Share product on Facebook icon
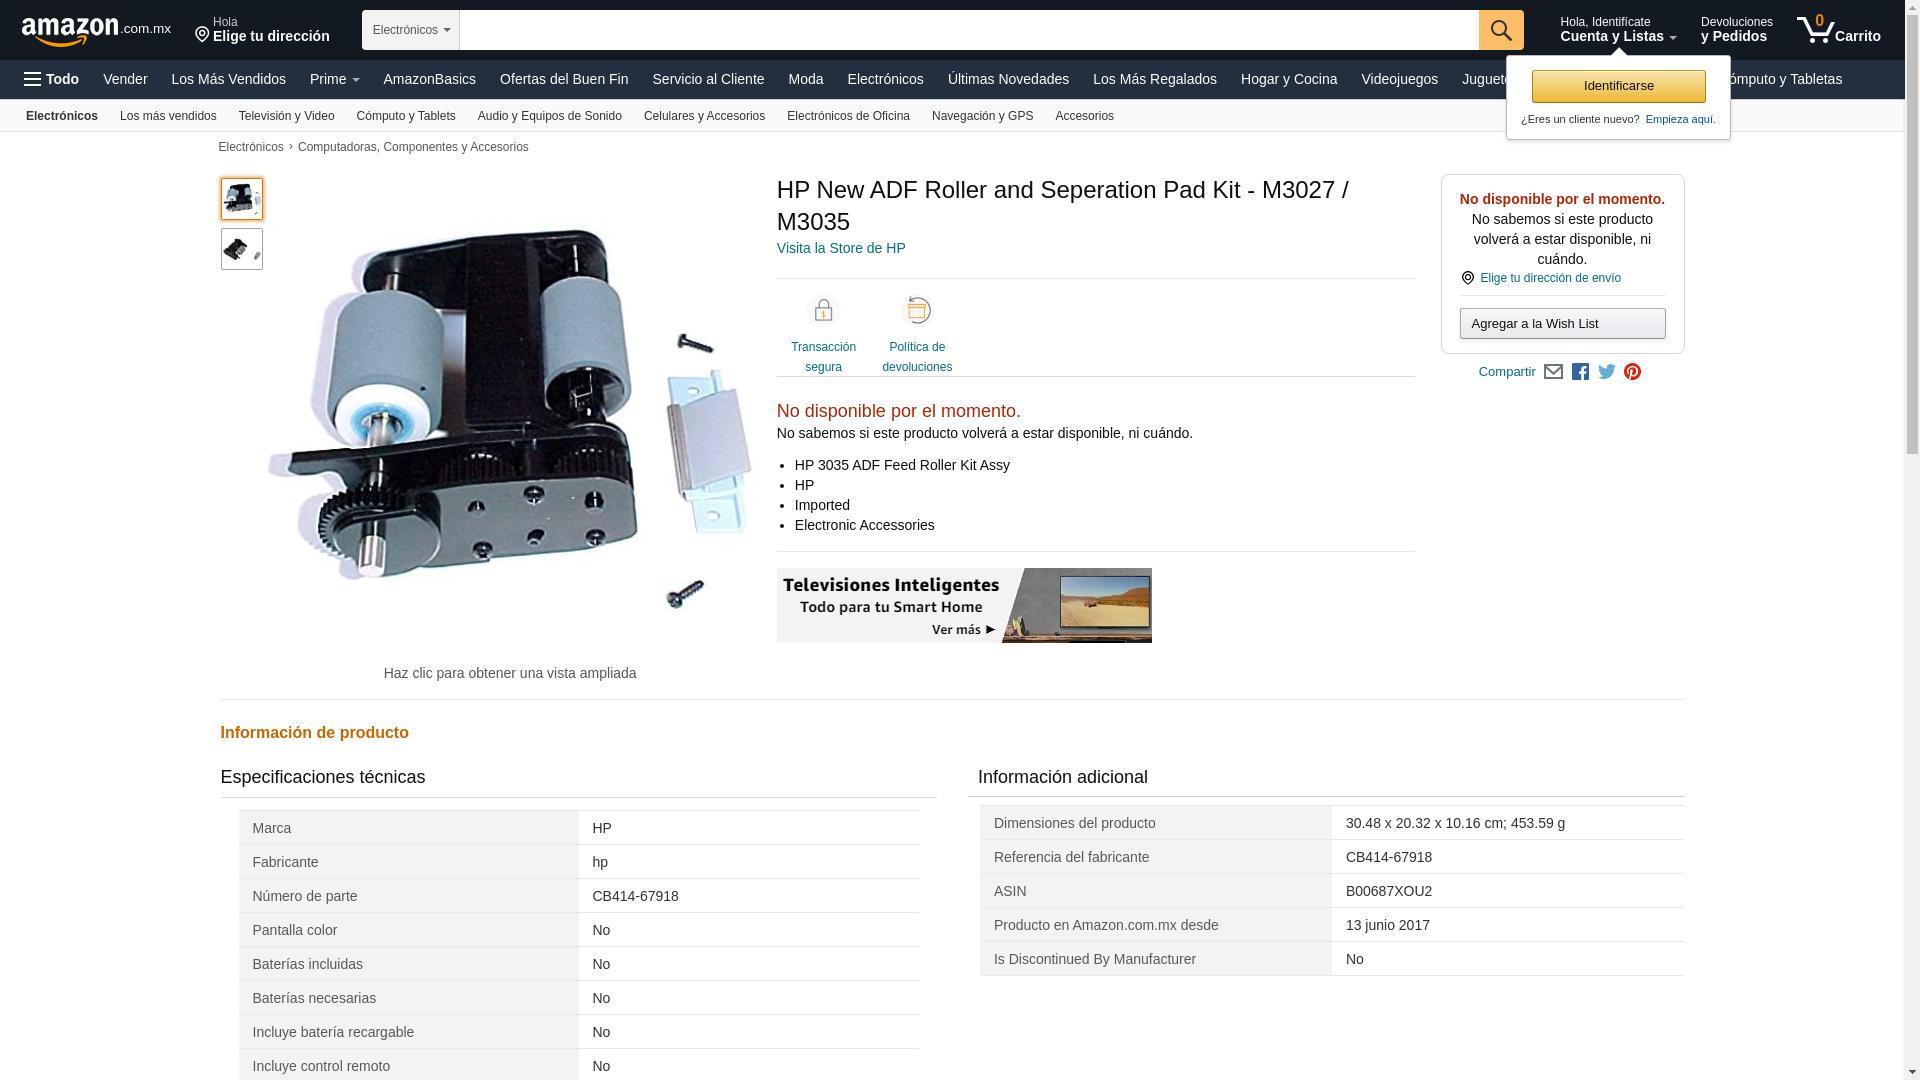Viewport: 1920px width, 1080px height. (1580, 372)
